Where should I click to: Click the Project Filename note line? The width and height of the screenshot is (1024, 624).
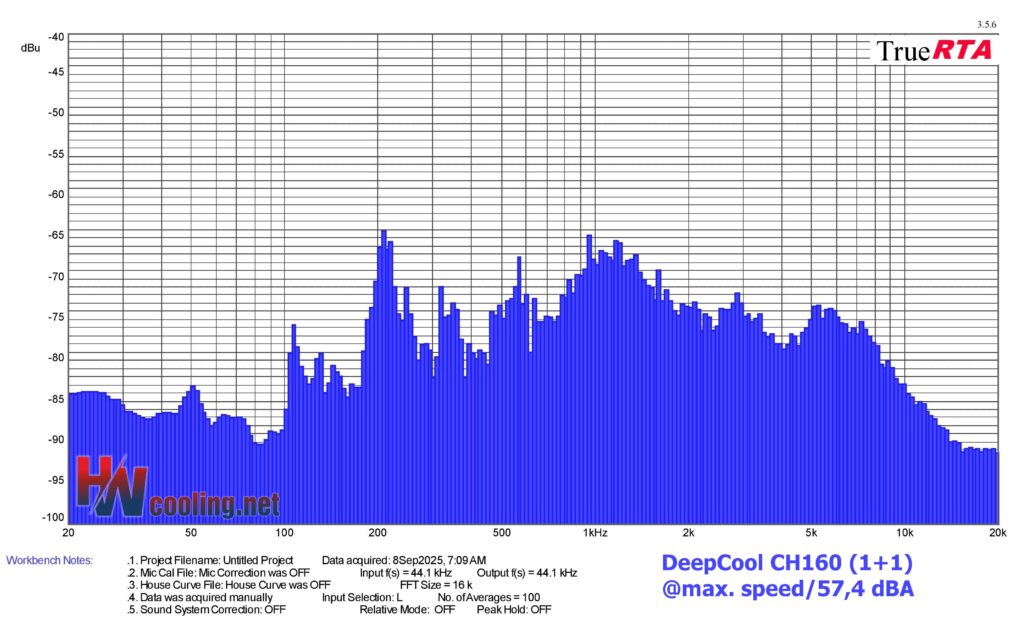210,560
